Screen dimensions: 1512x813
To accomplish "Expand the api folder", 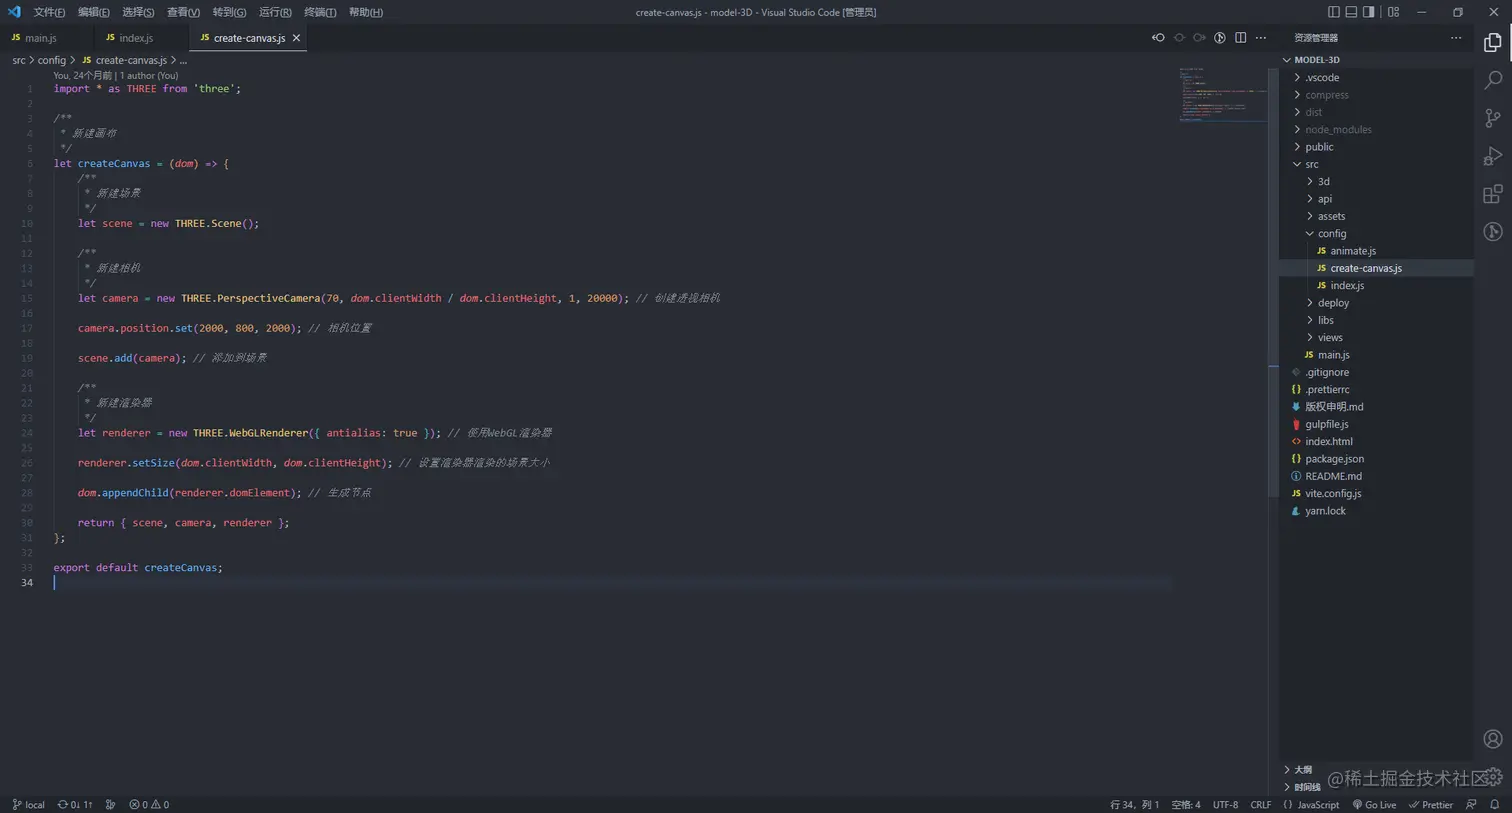I will coord(1376,199).
